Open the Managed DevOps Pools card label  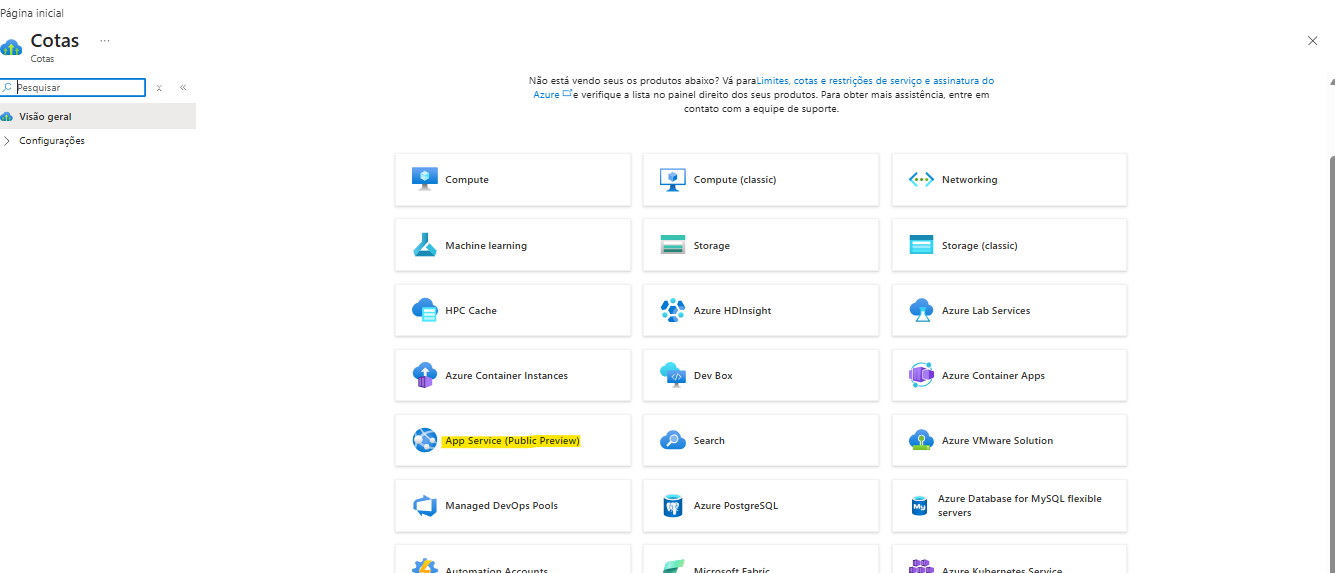[501, 506]
